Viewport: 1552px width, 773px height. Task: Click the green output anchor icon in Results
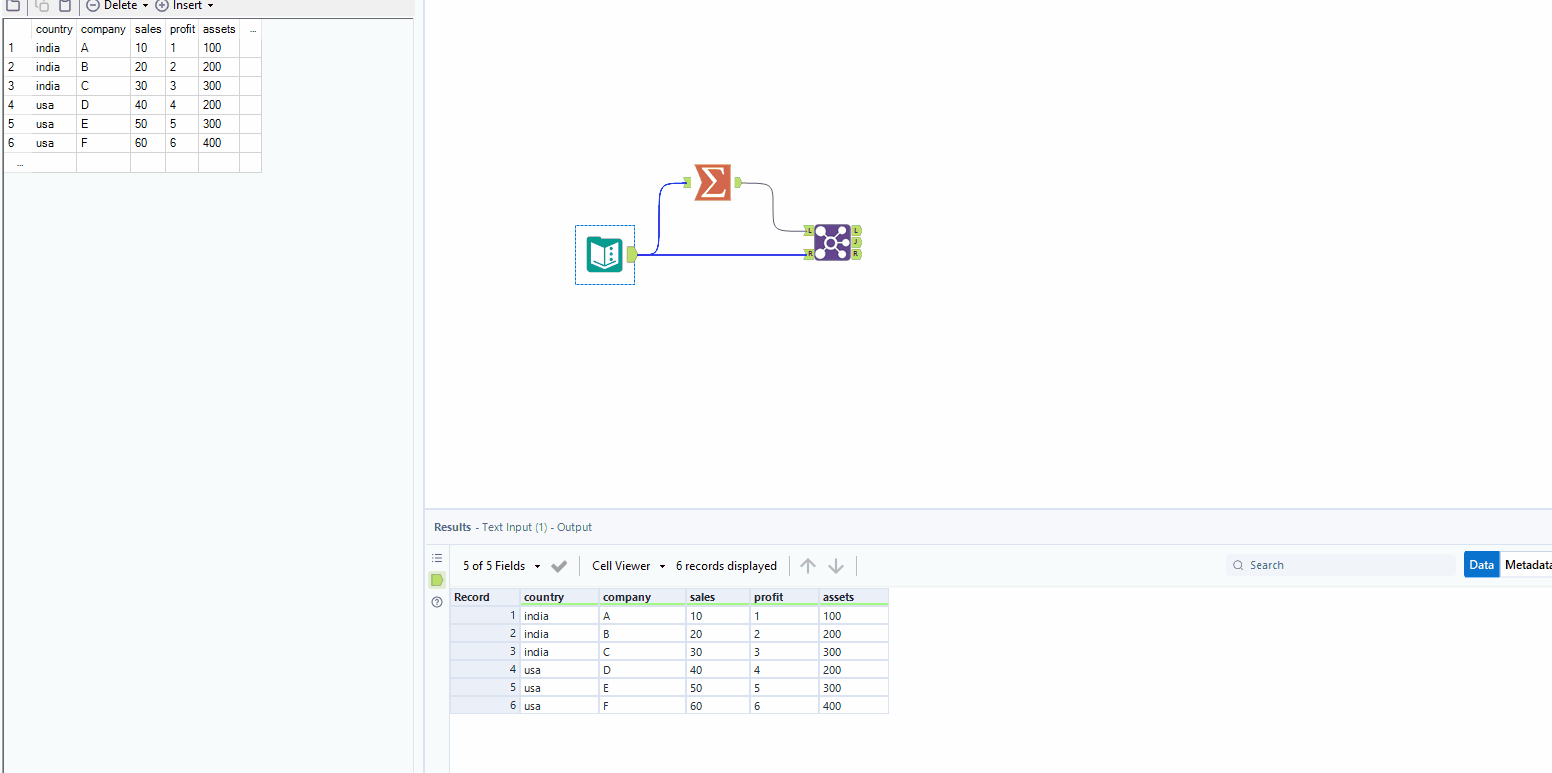click(437, 580)
